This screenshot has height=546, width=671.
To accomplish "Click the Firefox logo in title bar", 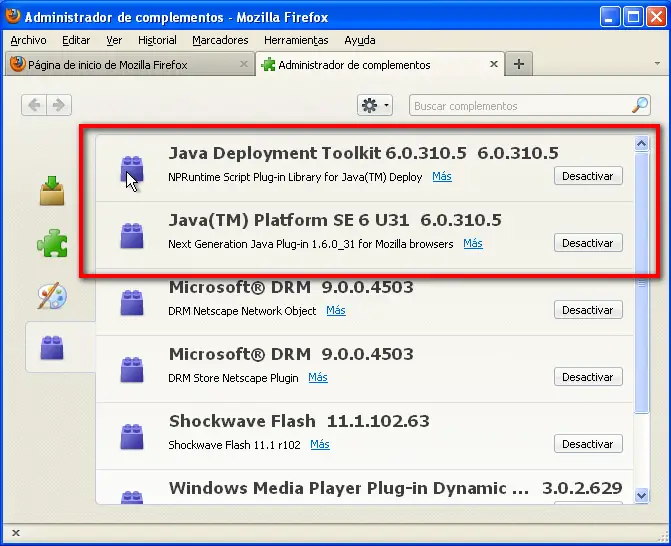I will 13,16.
